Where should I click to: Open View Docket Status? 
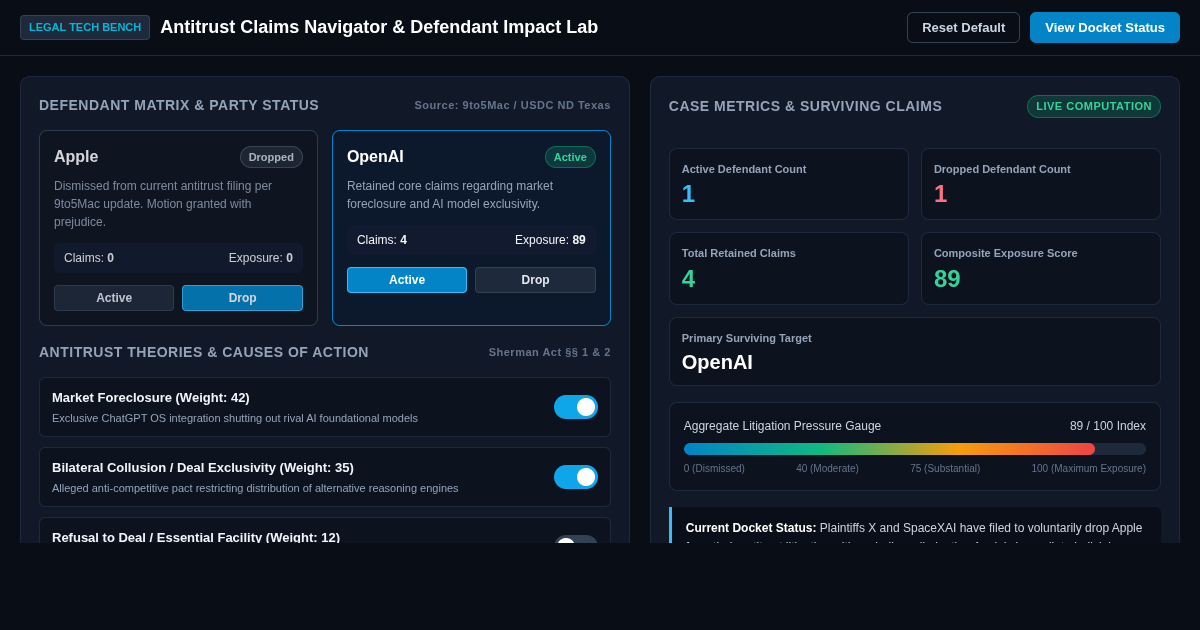(1105, 27)
